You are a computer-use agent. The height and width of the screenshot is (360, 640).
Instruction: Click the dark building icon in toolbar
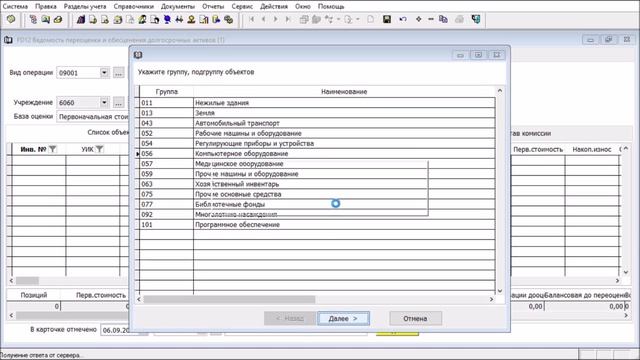81,19
